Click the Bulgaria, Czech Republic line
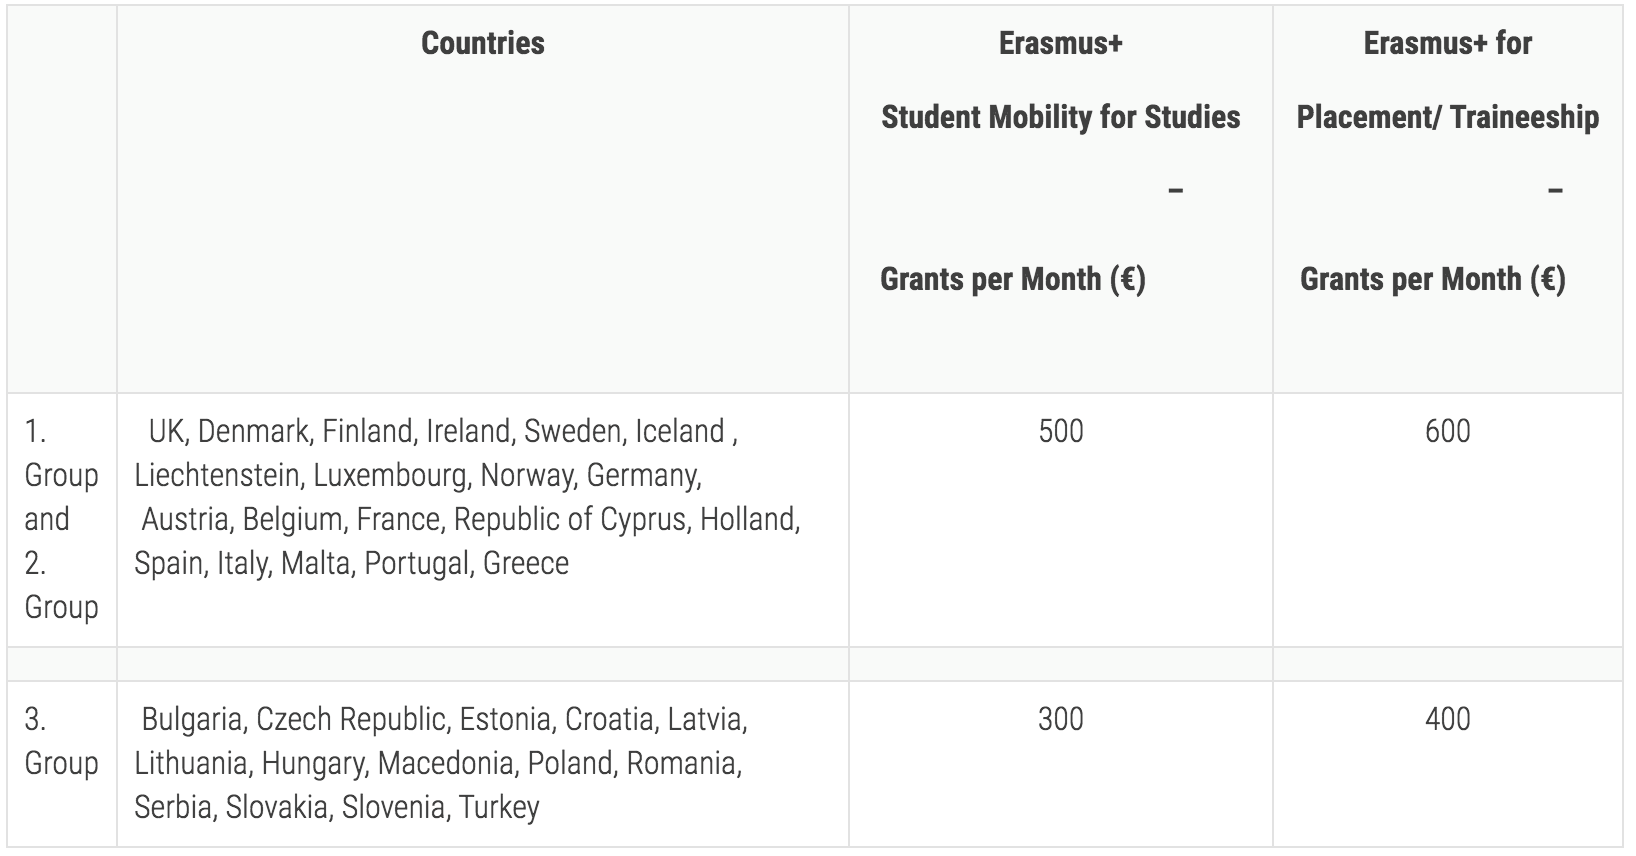 [x=444, y=719]
